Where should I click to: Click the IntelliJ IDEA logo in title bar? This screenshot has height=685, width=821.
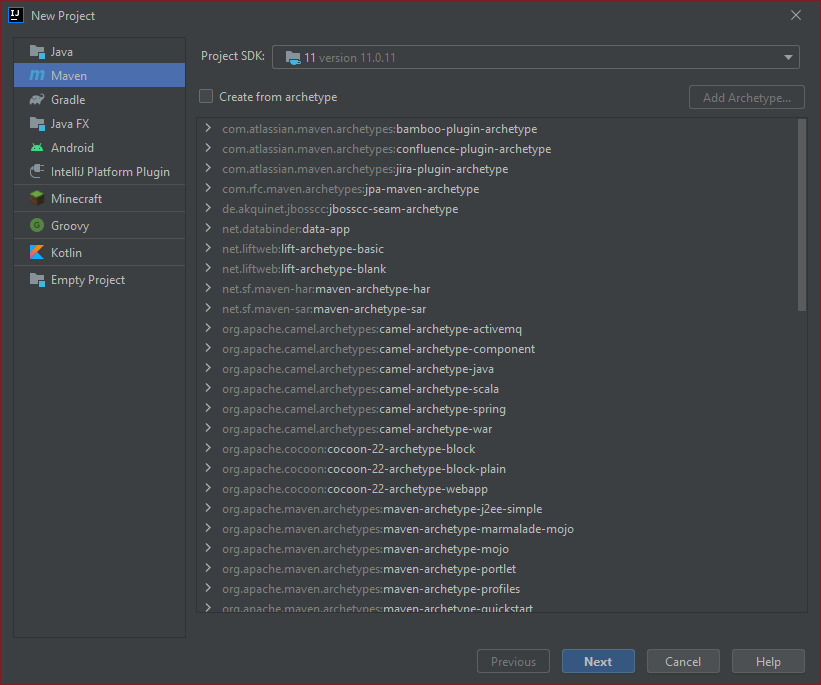(x=16, y=15)
